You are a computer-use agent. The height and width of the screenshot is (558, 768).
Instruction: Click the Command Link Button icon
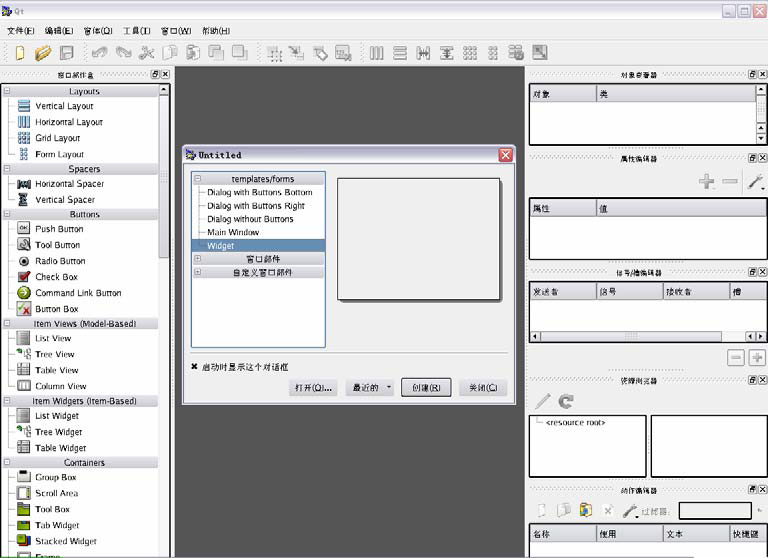[24, 293]
